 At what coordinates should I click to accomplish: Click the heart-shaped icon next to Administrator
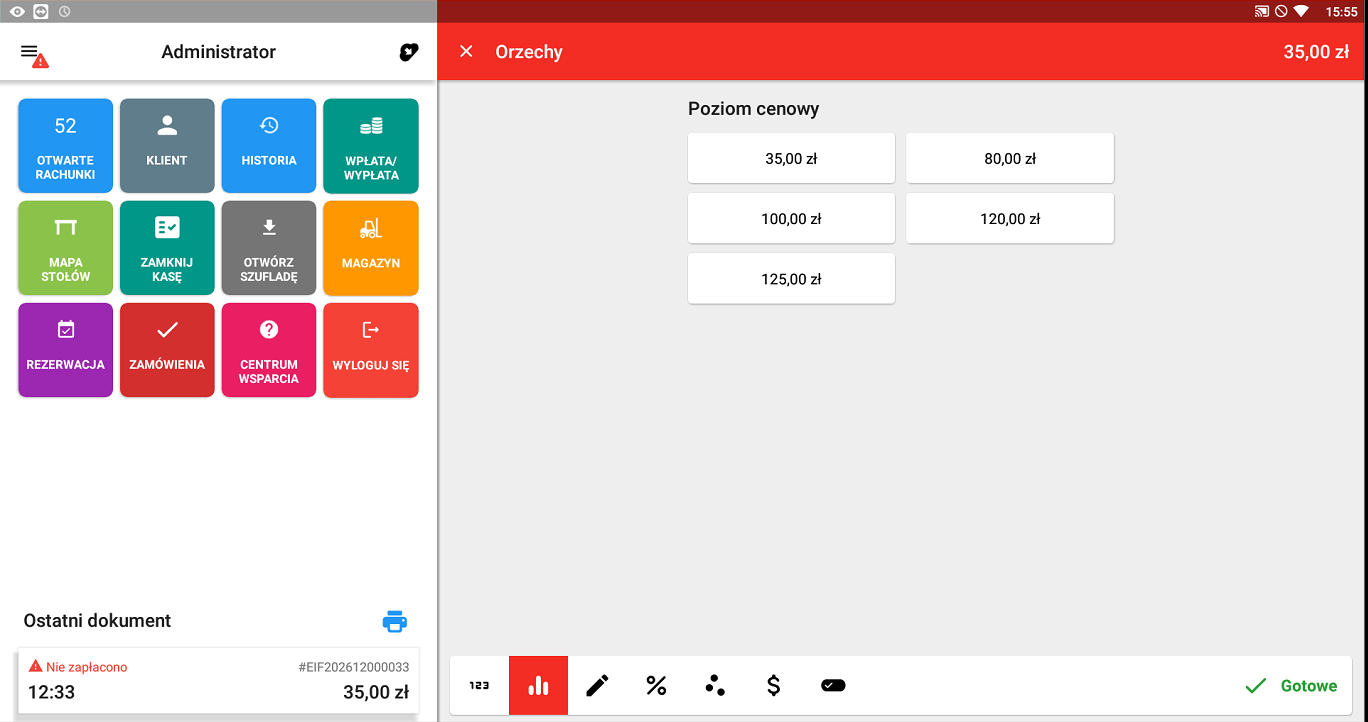pos(408,53)
